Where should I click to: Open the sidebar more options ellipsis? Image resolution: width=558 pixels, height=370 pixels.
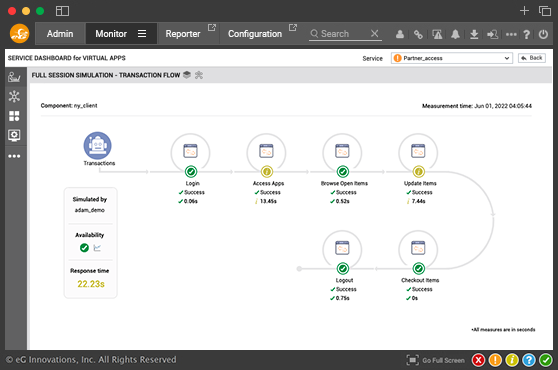14,156
